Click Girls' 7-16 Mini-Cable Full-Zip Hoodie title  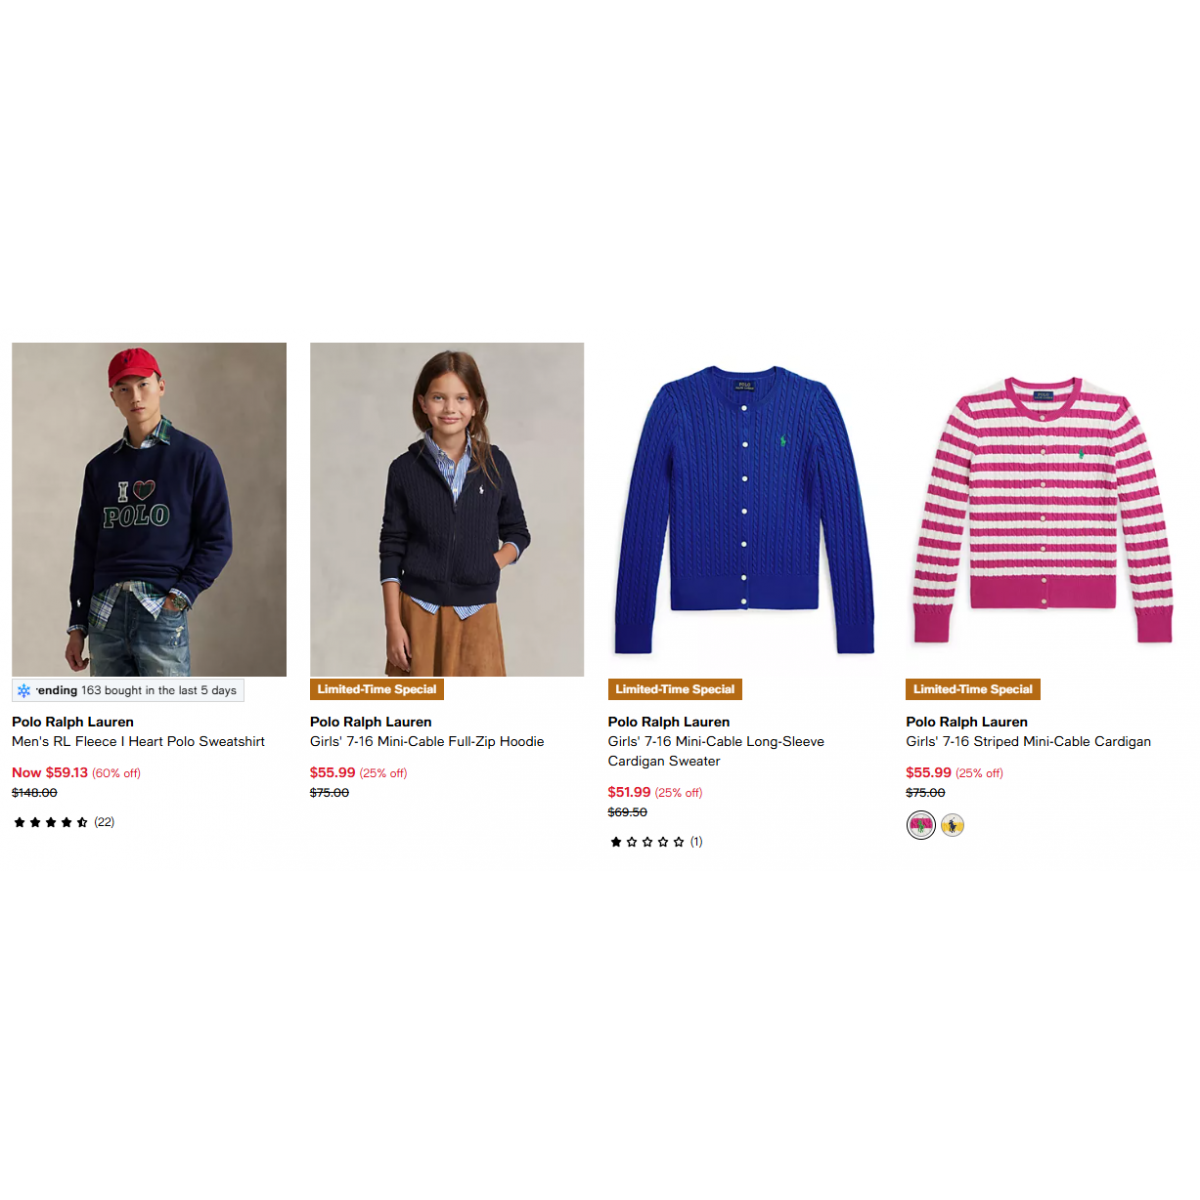[x=427, y=741]
